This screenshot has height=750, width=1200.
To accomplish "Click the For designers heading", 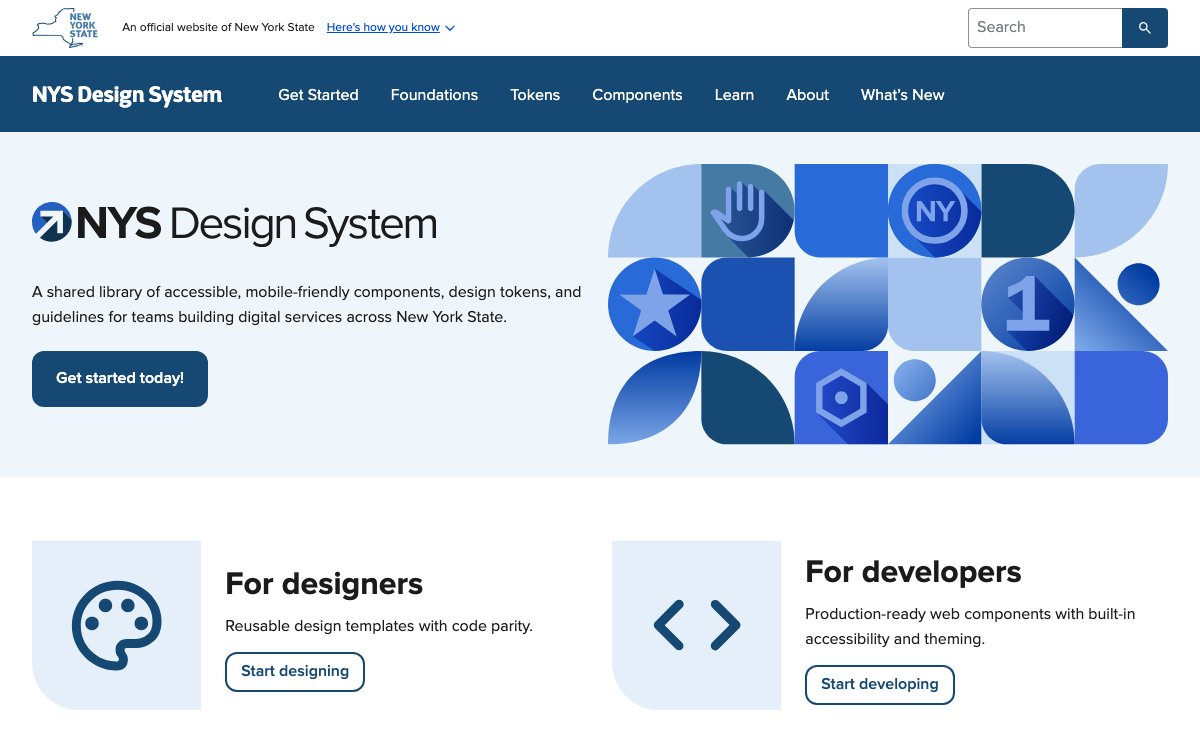I will [324, 584].
